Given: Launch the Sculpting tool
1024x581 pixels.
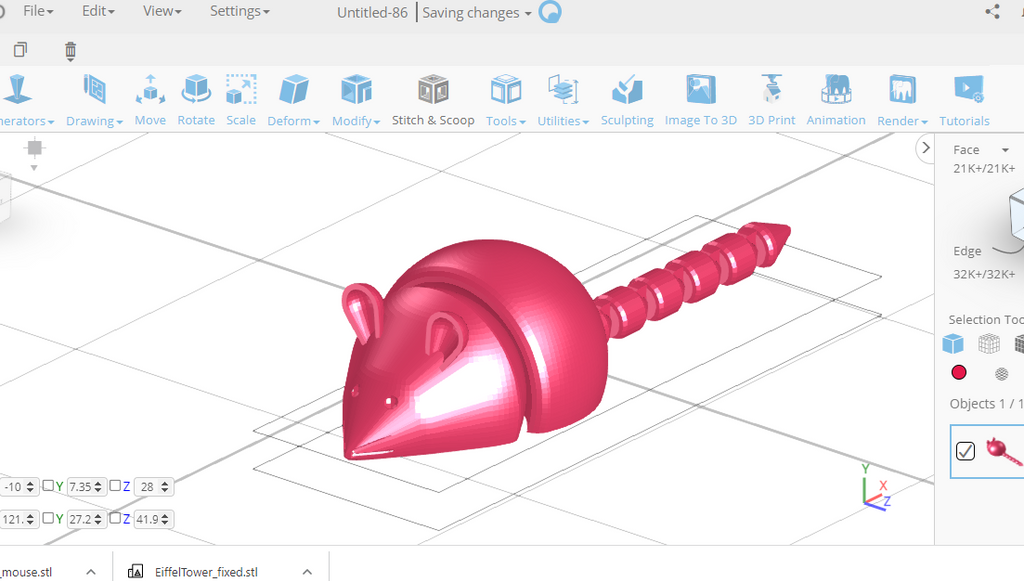Looking at the screenshot, I should 627,100.
